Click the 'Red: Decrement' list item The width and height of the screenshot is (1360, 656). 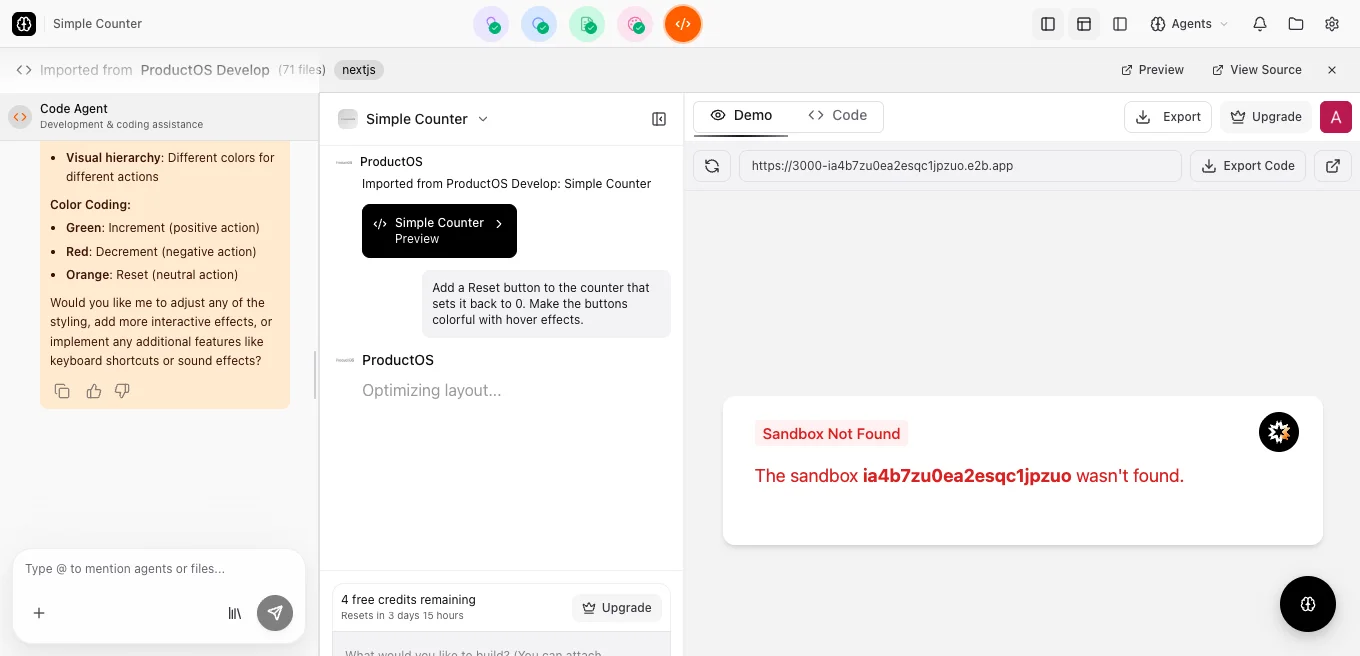pos(161,252)
